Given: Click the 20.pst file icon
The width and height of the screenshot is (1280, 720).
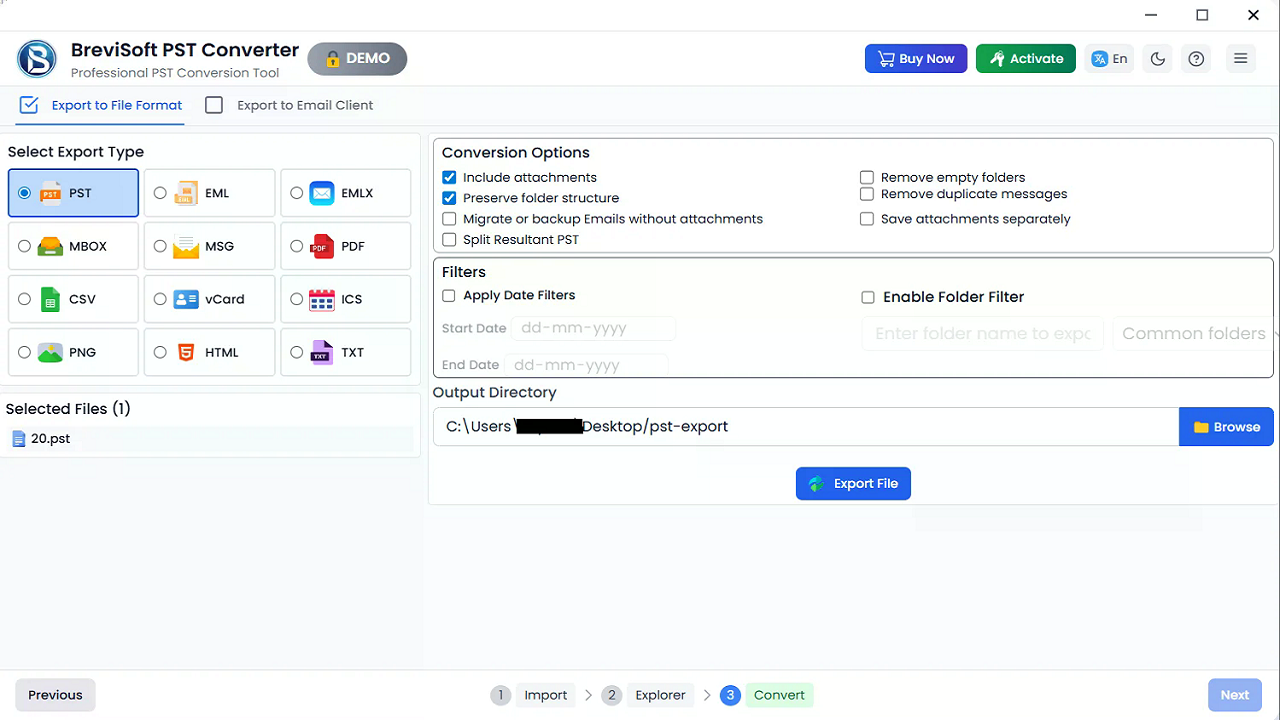Looking at the screenshot, I should pyautogui.click(x=19, y=439).
